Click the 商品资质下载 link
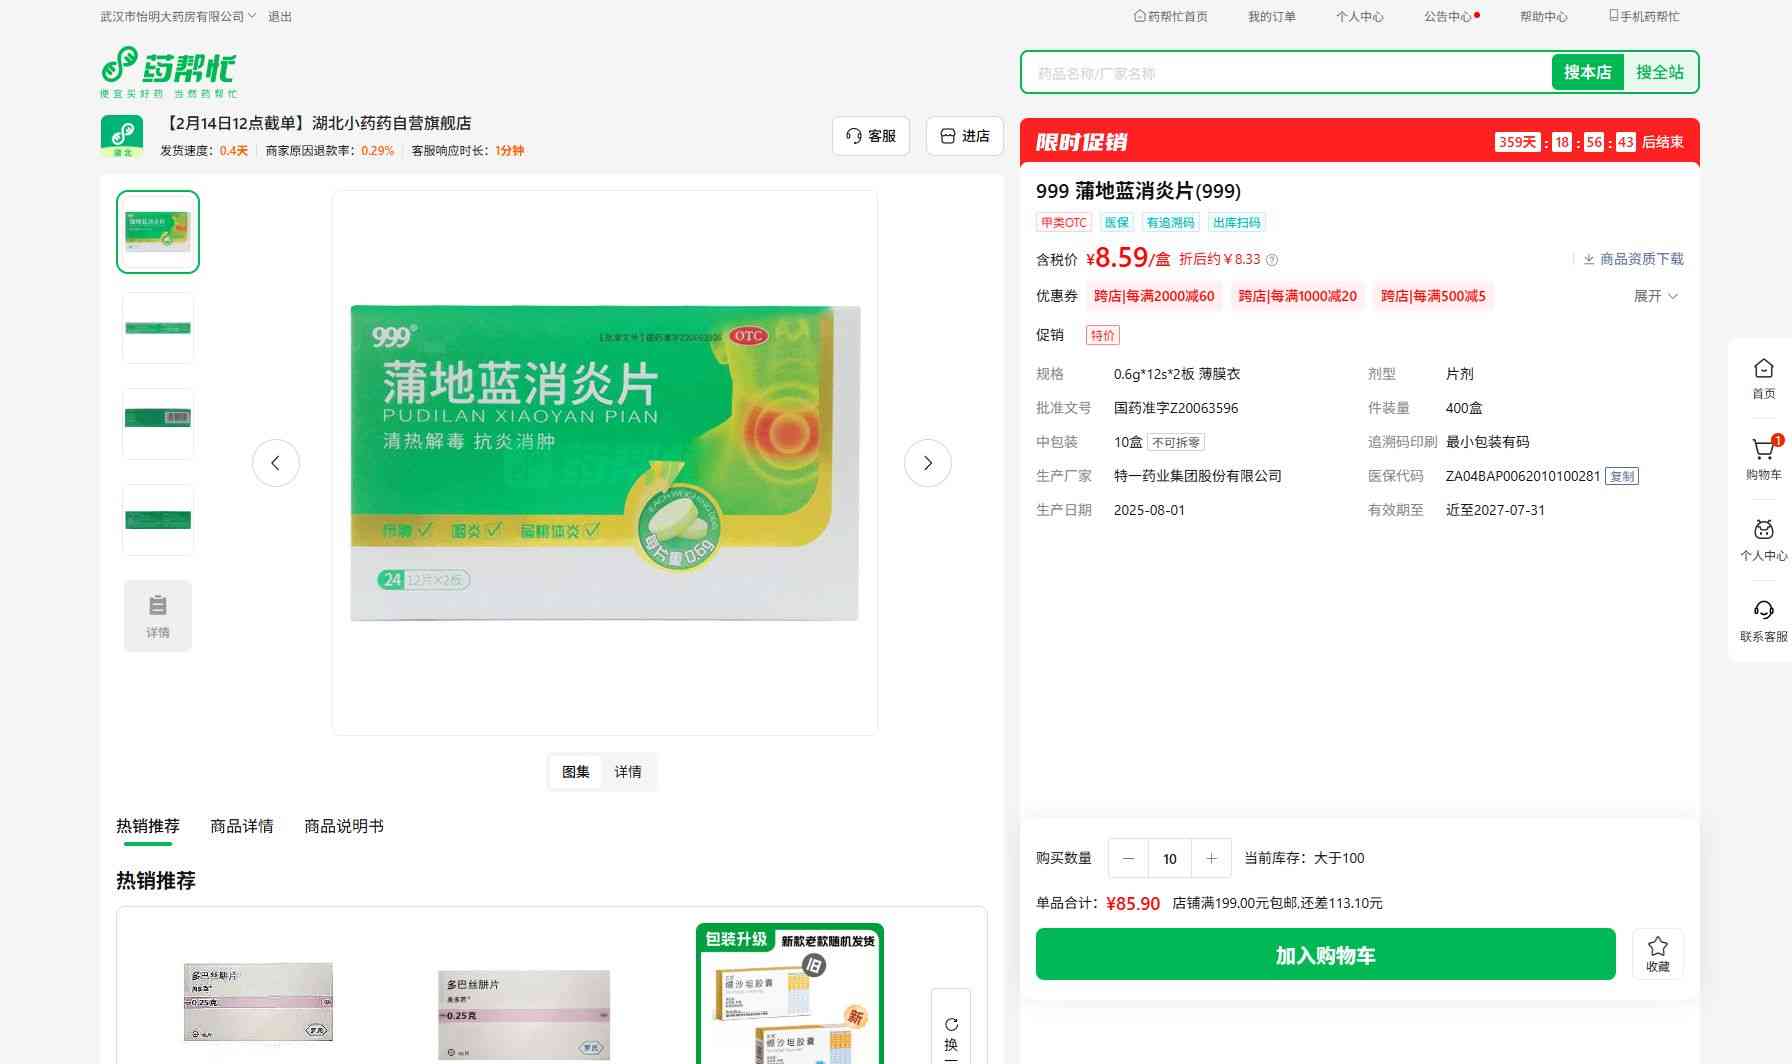Viewport: 1792px width, 1064px height. tap(1633, 259)
